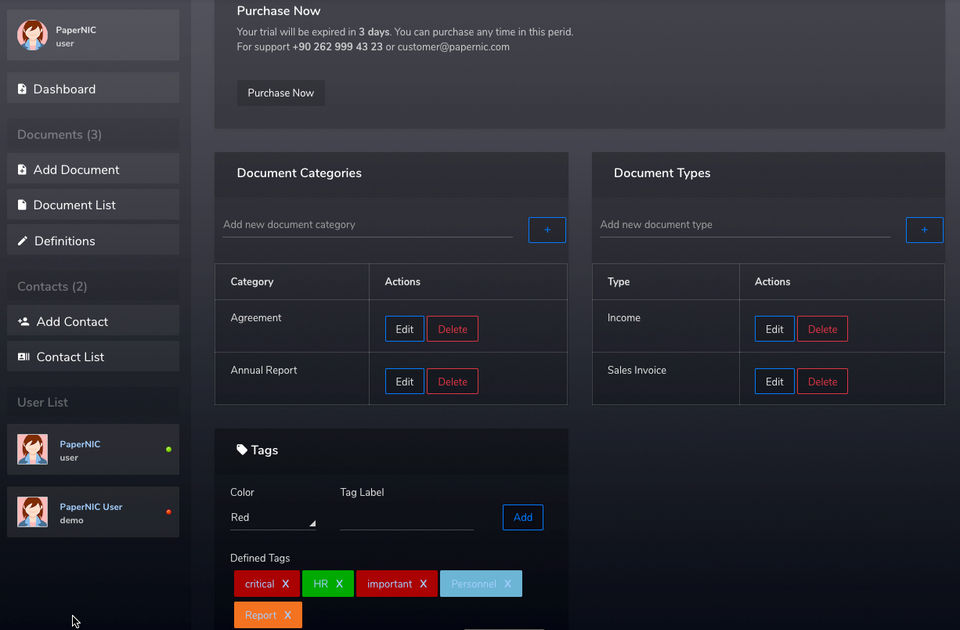The image size is (960, 630).
Task: Click the PaperNIC name in User List
Action: [x=80, y=444]
